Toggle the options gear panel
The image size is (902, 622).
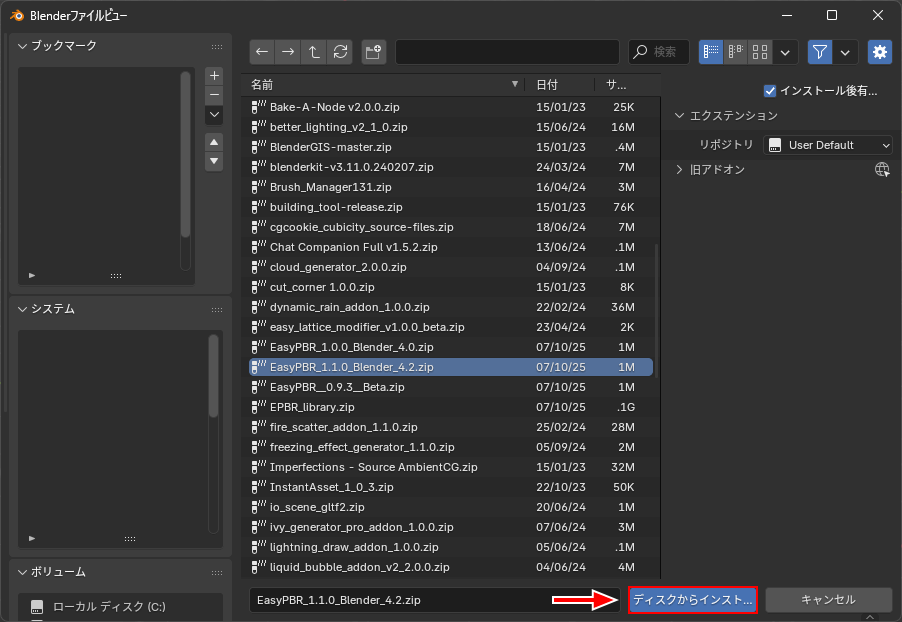[880, 52]
